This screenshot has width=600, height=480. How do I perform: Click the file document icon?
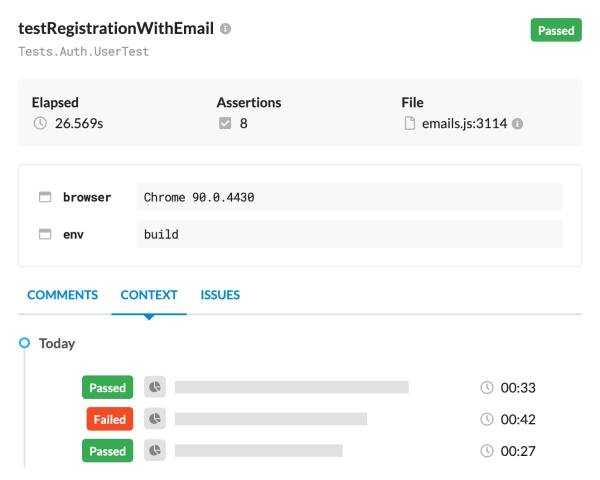pyautogui.click(x=409, y=123)
